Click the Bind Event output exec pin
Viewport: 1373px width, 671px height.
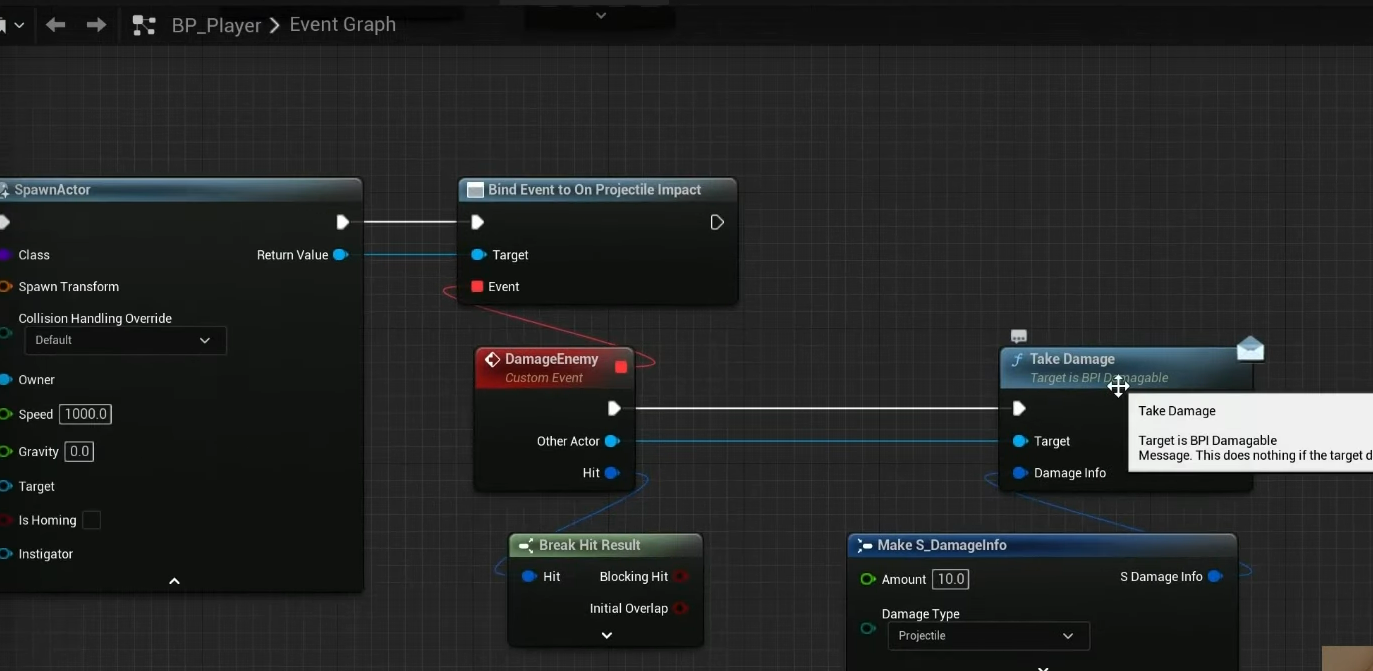point(717,222)
